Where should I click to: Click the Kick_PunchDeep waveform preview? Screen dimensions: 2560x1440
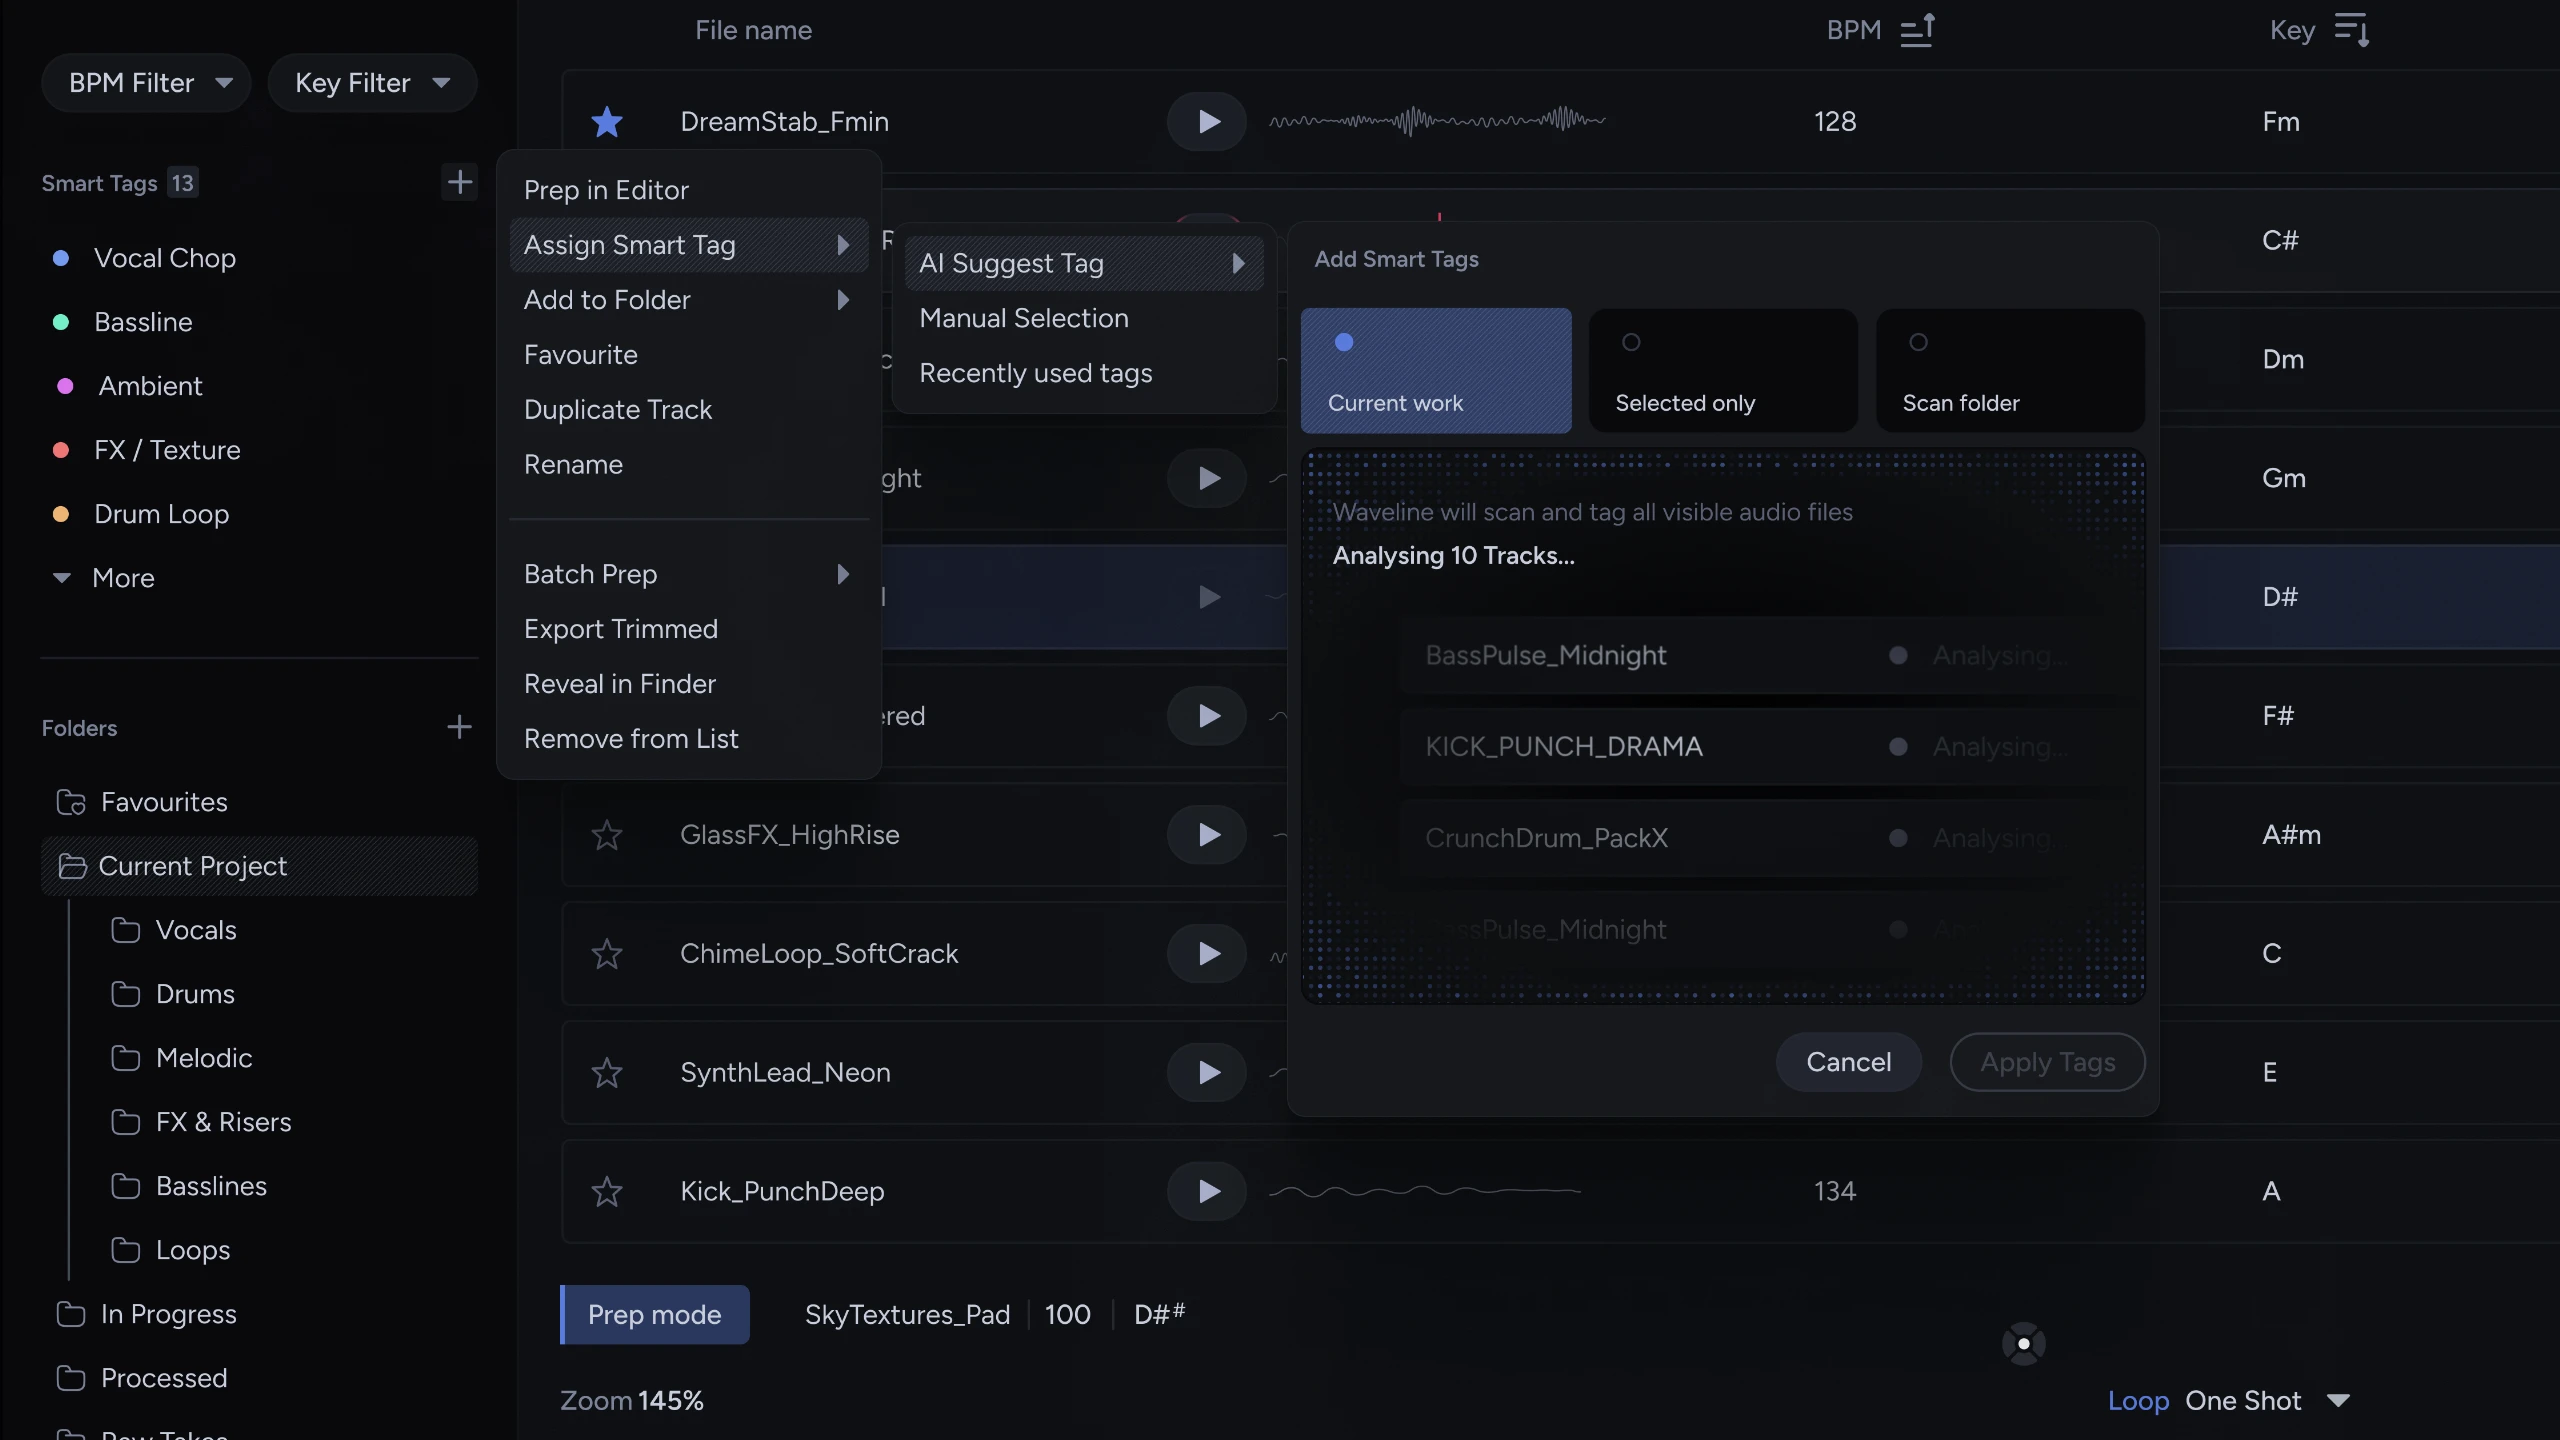tap(1425, 1192)
